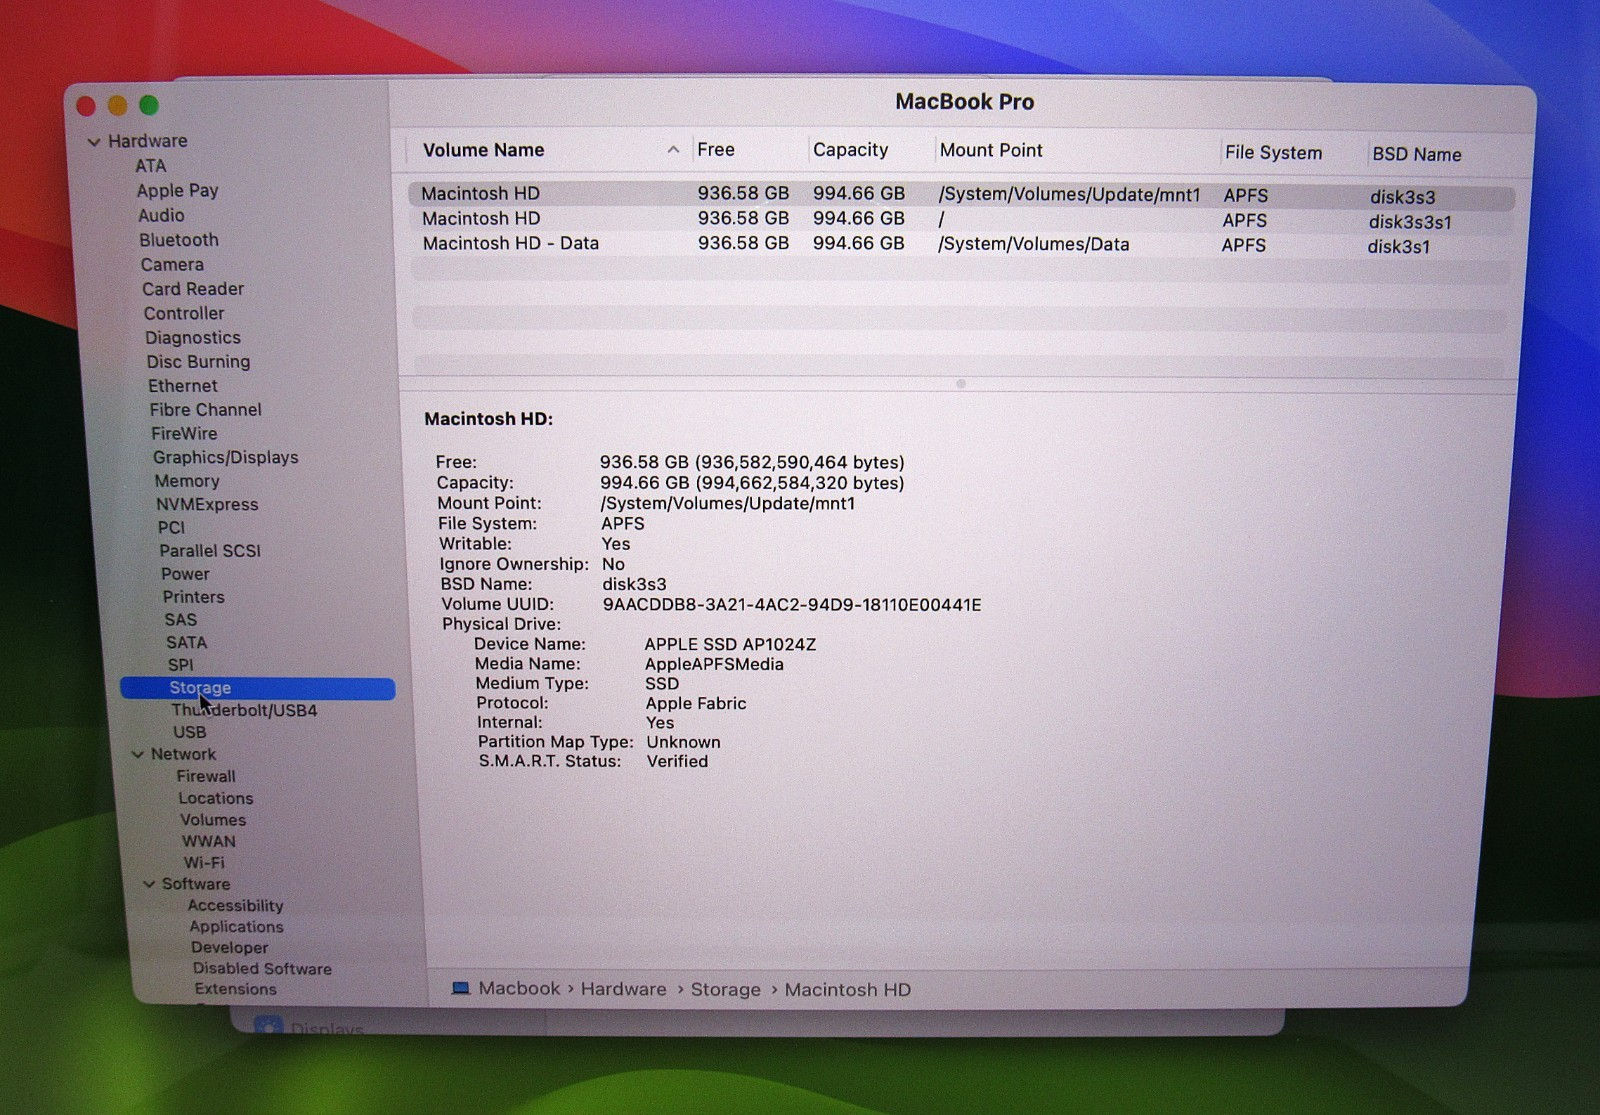Screen dimensions: 1600x1115
Task: Show Card Reader information
Action: pos(193,289)
